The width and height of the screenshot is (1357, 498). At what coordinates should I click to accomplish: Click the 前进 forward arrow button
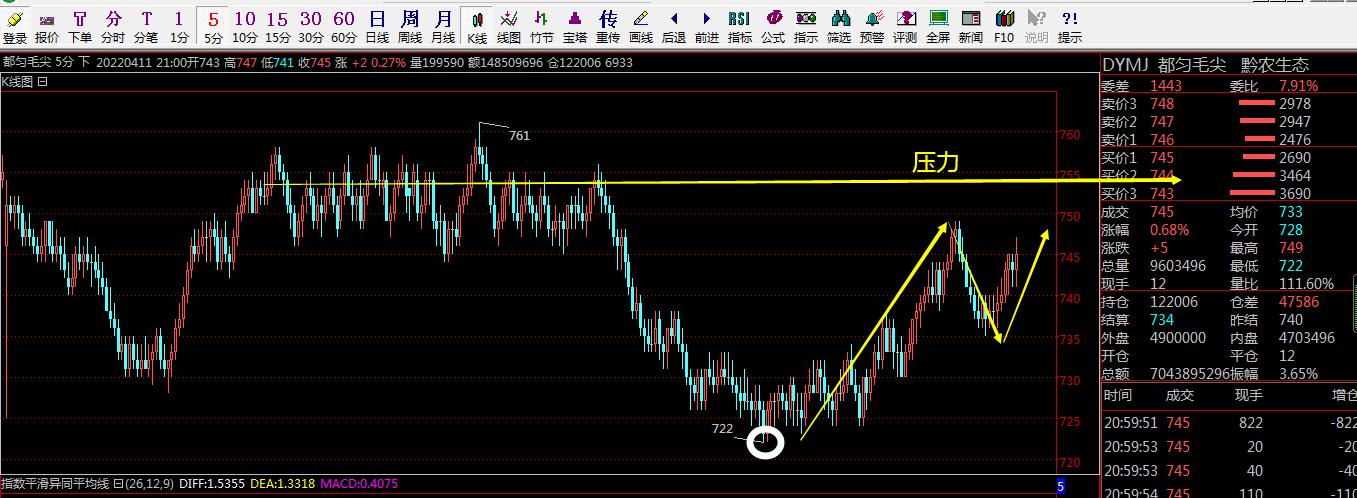(707, 27)
